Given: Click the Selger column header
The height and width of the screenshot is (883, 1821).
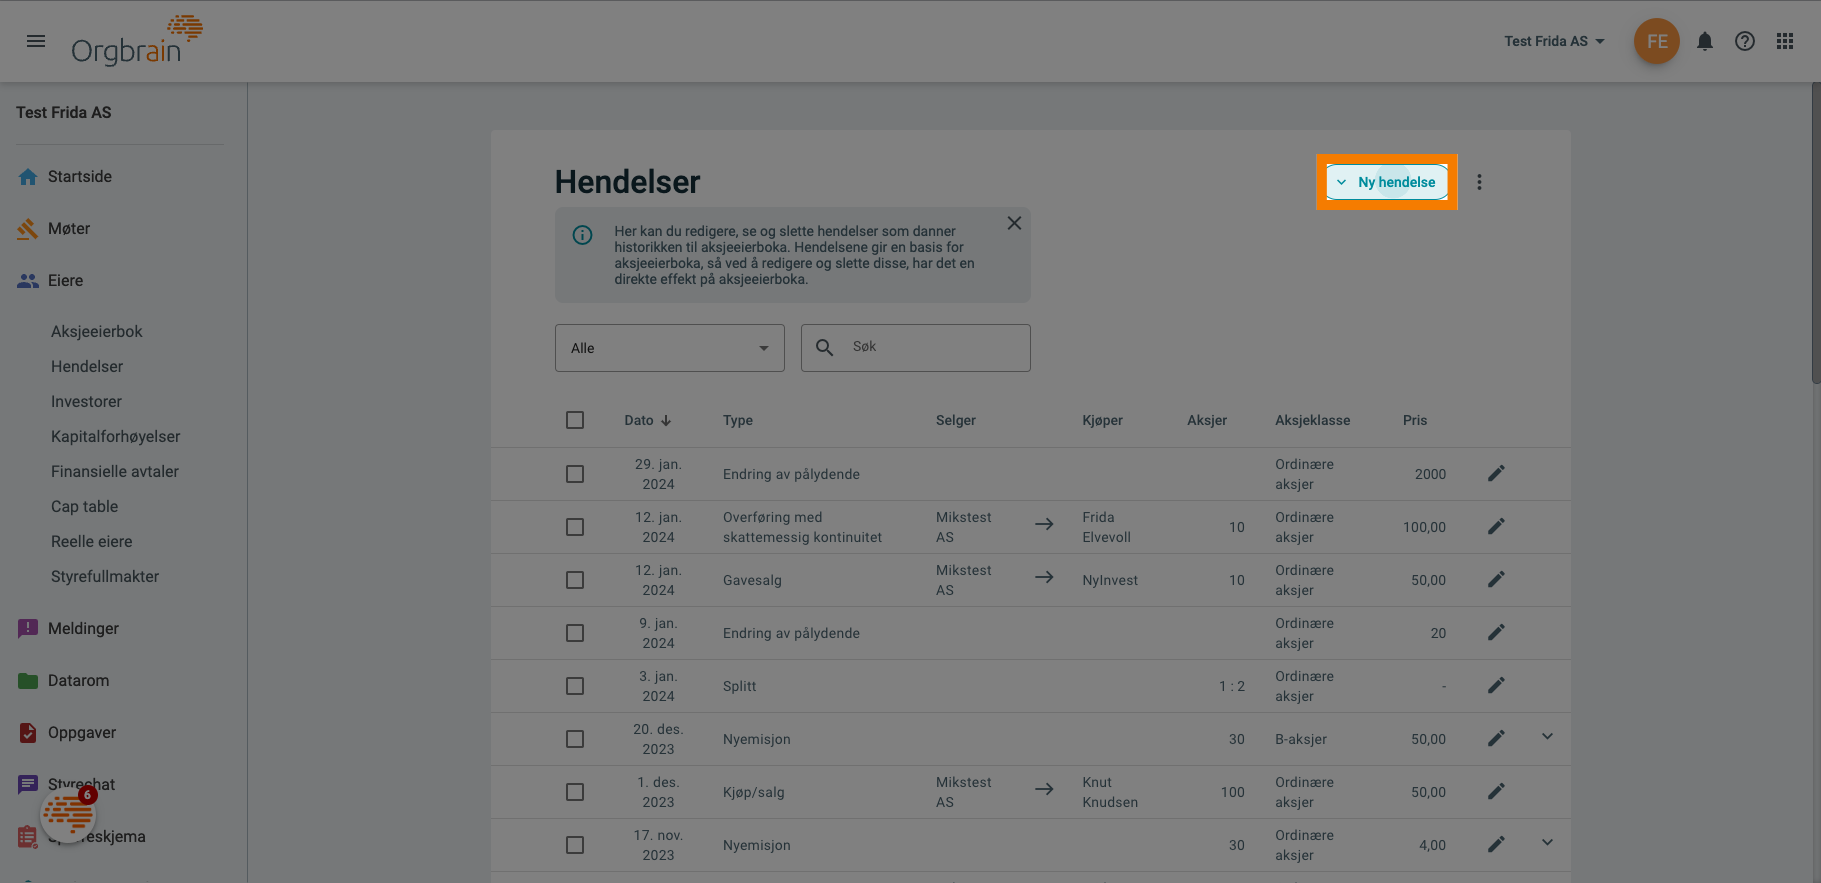Looking at the screenshot, I should [956, 420].
